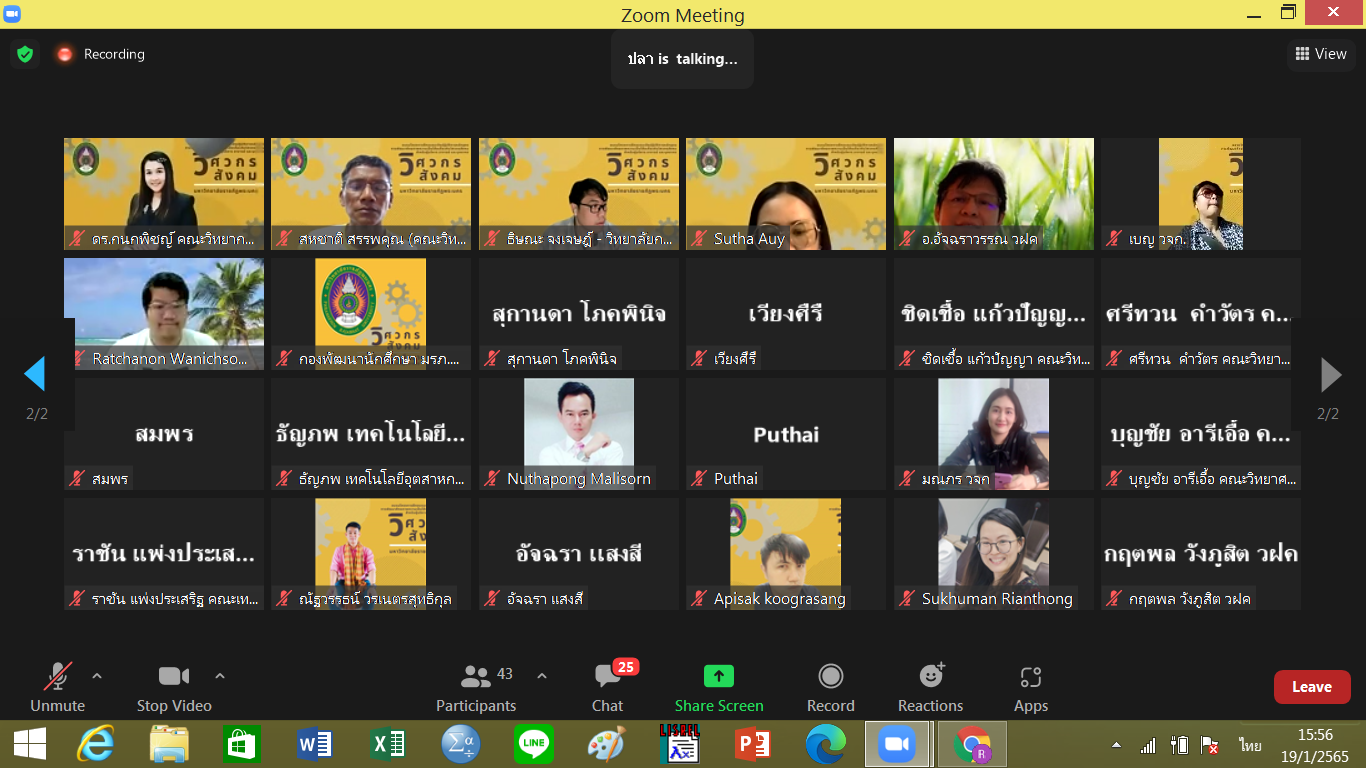Open the LISREL taskbar icon

[679, 744]
